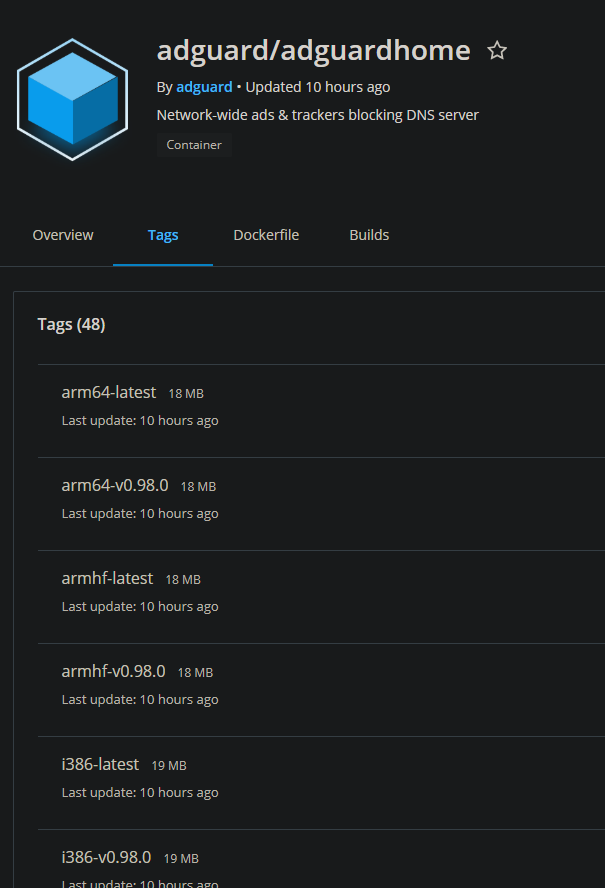Select the arm64-v0.98.0 tag
The height and width of the screenshot is (888, 605).
114,485
